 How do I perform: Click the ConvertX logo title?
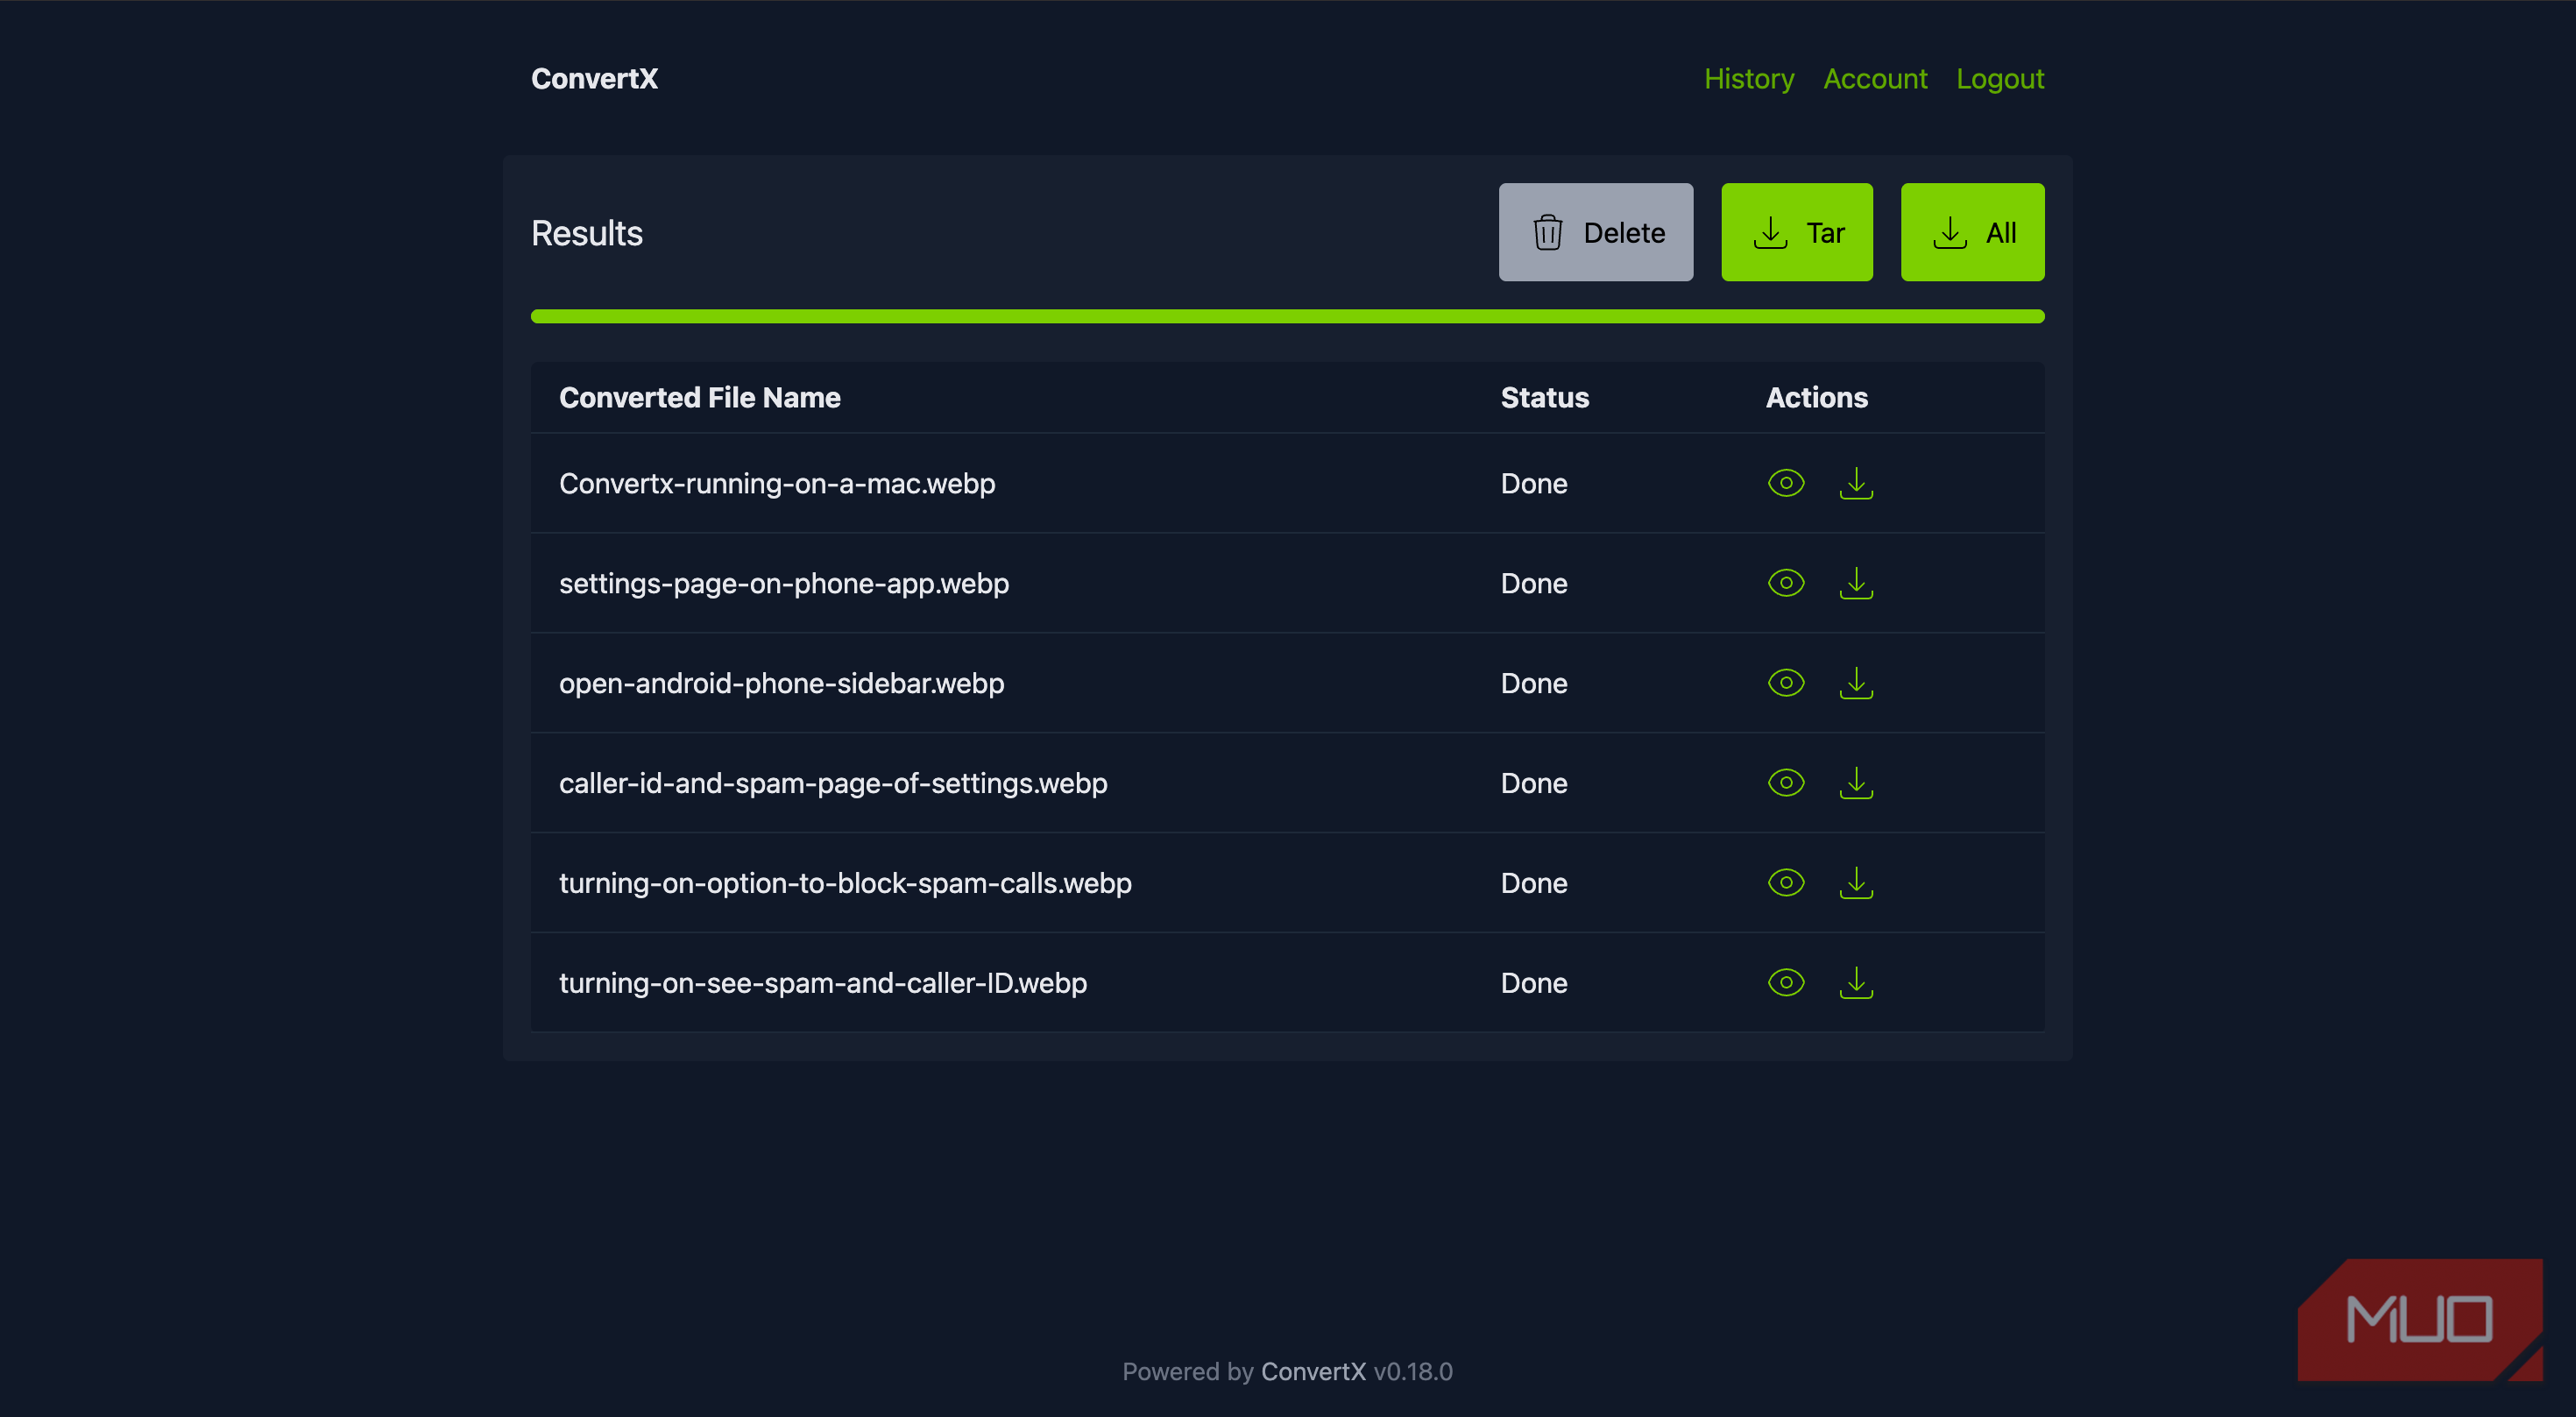click(x=594, y=79)
